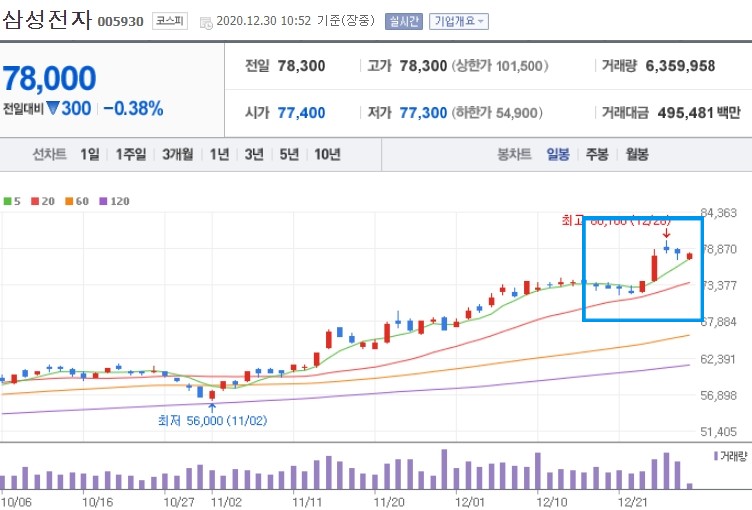Click the calendar icon beside the date
Screen dimensions: 752x510
pyautogui.click(x=206, y=23)
